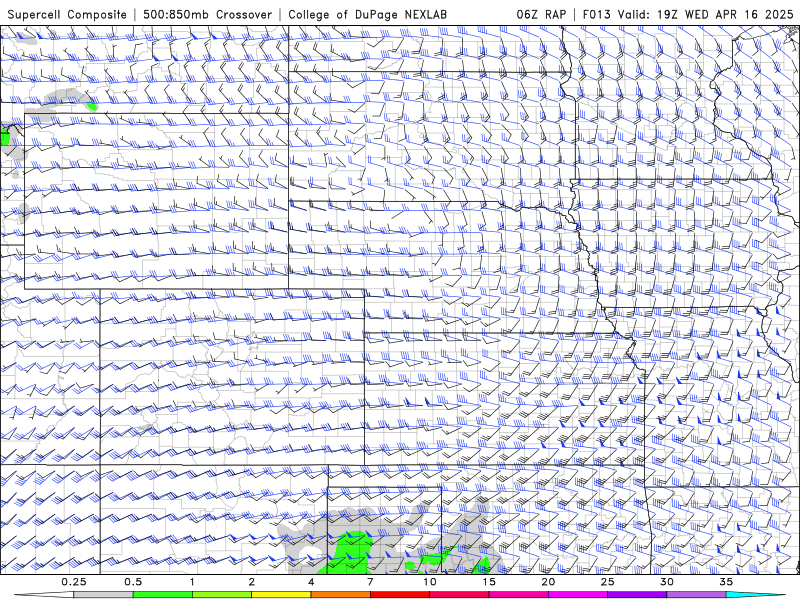Click the legend value 25
Viewport: 800px width, 600px height.
608,582
